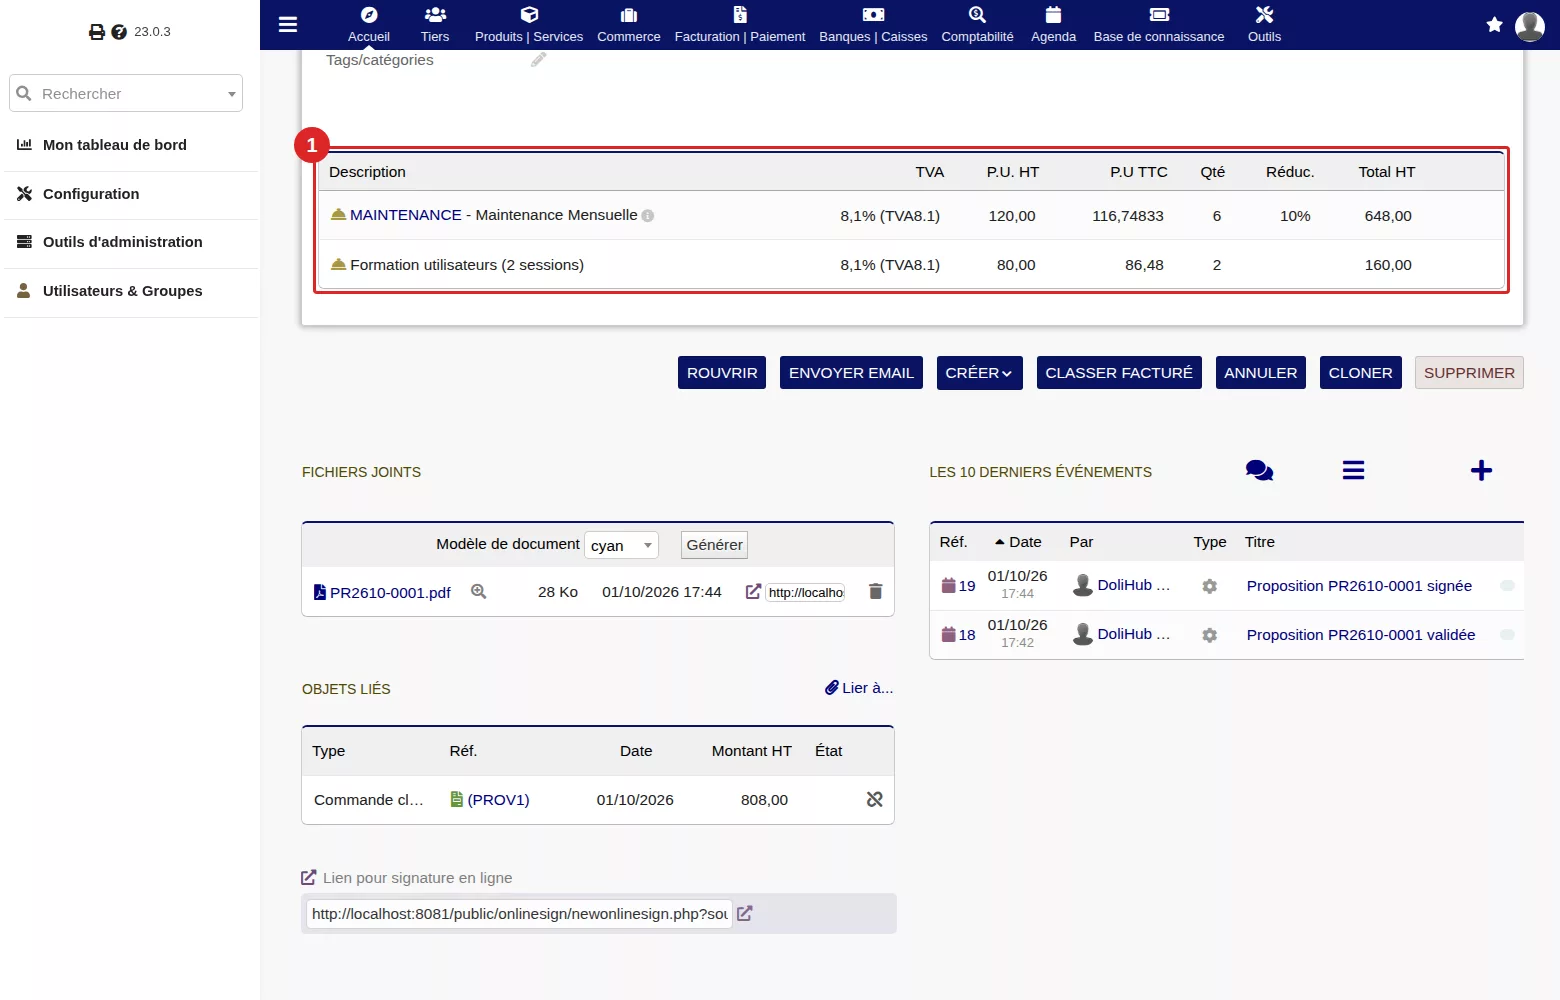
Task: Open the online signature link in new tab
Action: tap(745, 913)
